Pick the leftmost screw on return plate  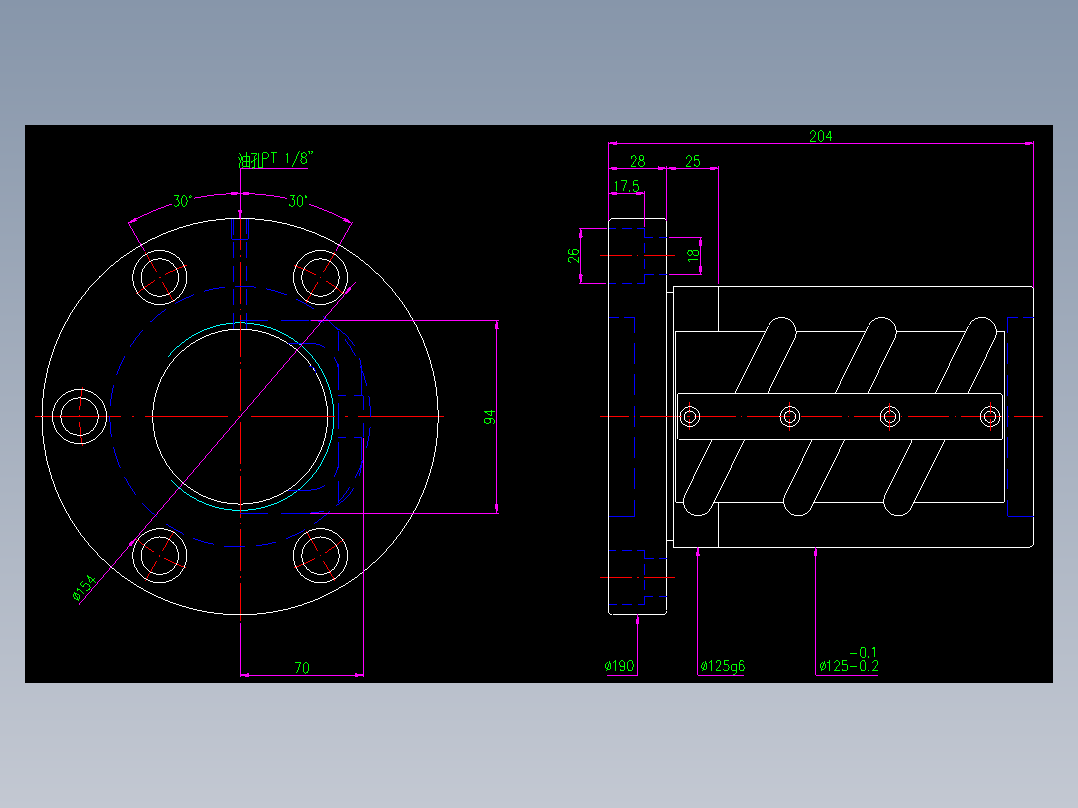click(x=690, y=417)
